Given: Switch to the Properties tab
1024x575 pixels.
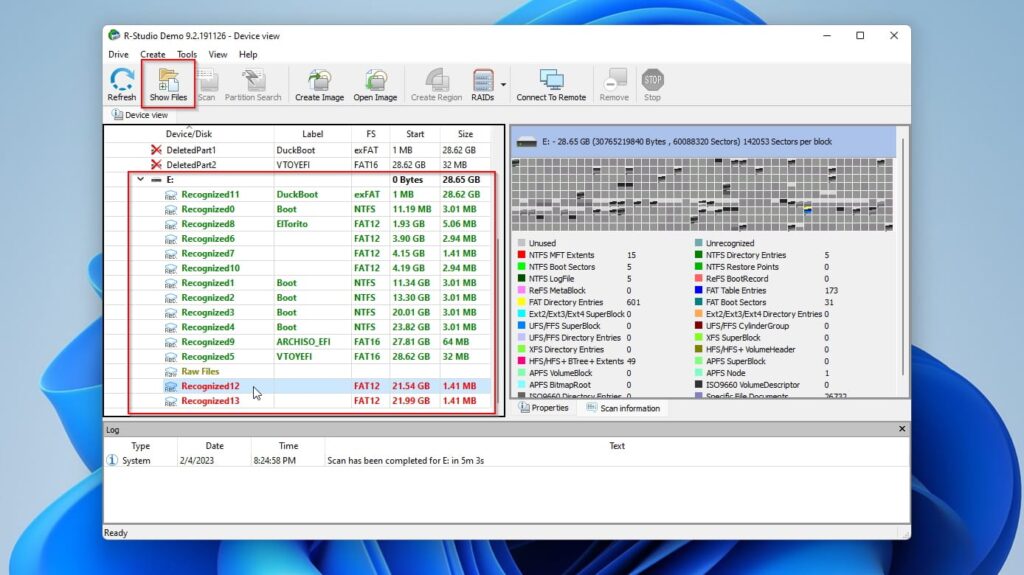Looking at the screenshot, I should (x=543, y=408).
